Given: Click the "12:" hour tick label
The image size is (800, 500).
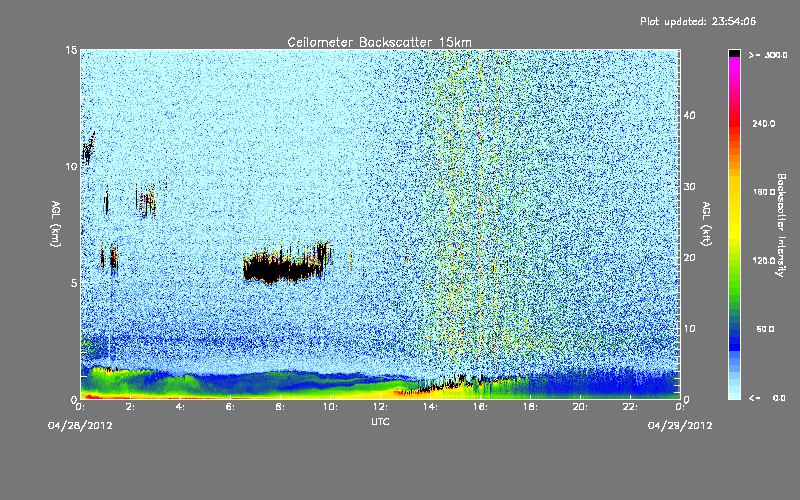Looking at the screenshot, I should pyautogui.click(x=380, y=407).
